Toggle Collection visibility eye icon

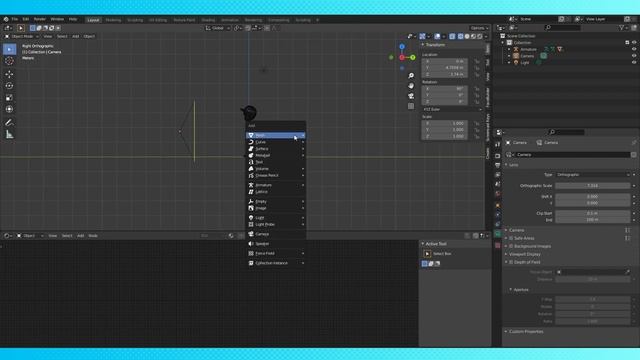pos(634,42)
